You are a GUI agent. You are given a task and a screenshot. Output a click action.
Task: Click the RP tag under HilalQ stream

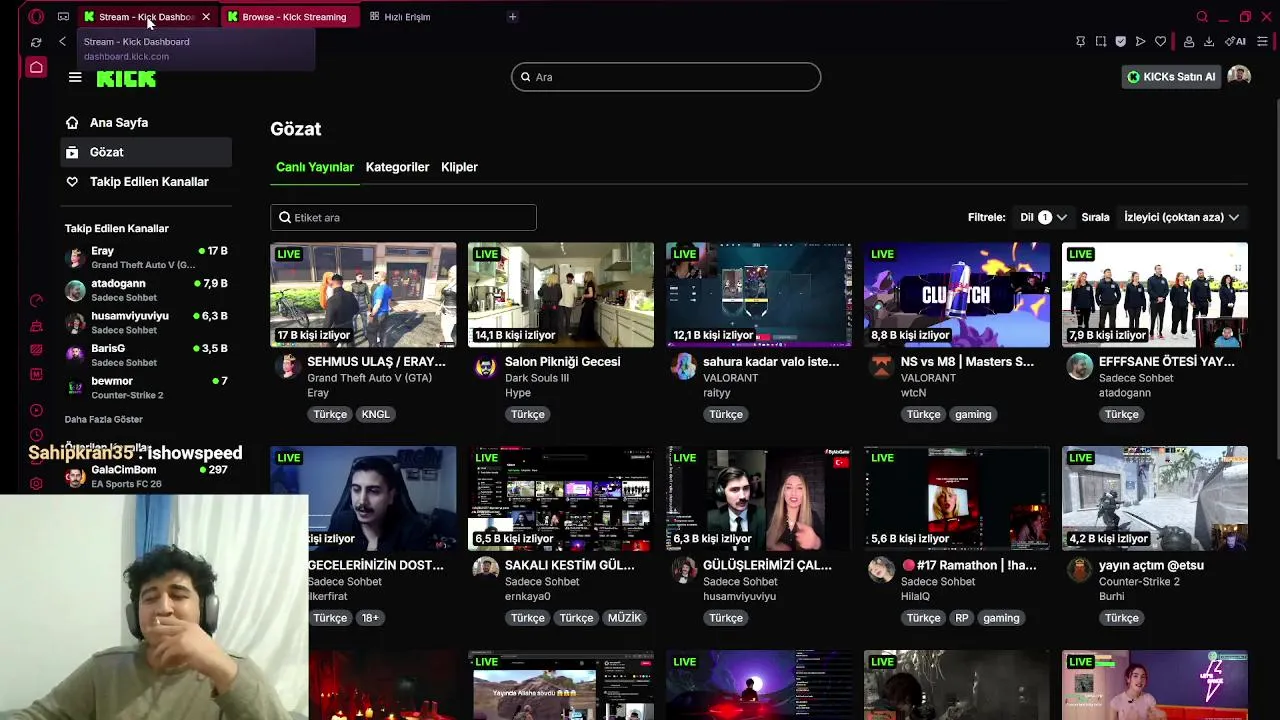tap(961, 618)
